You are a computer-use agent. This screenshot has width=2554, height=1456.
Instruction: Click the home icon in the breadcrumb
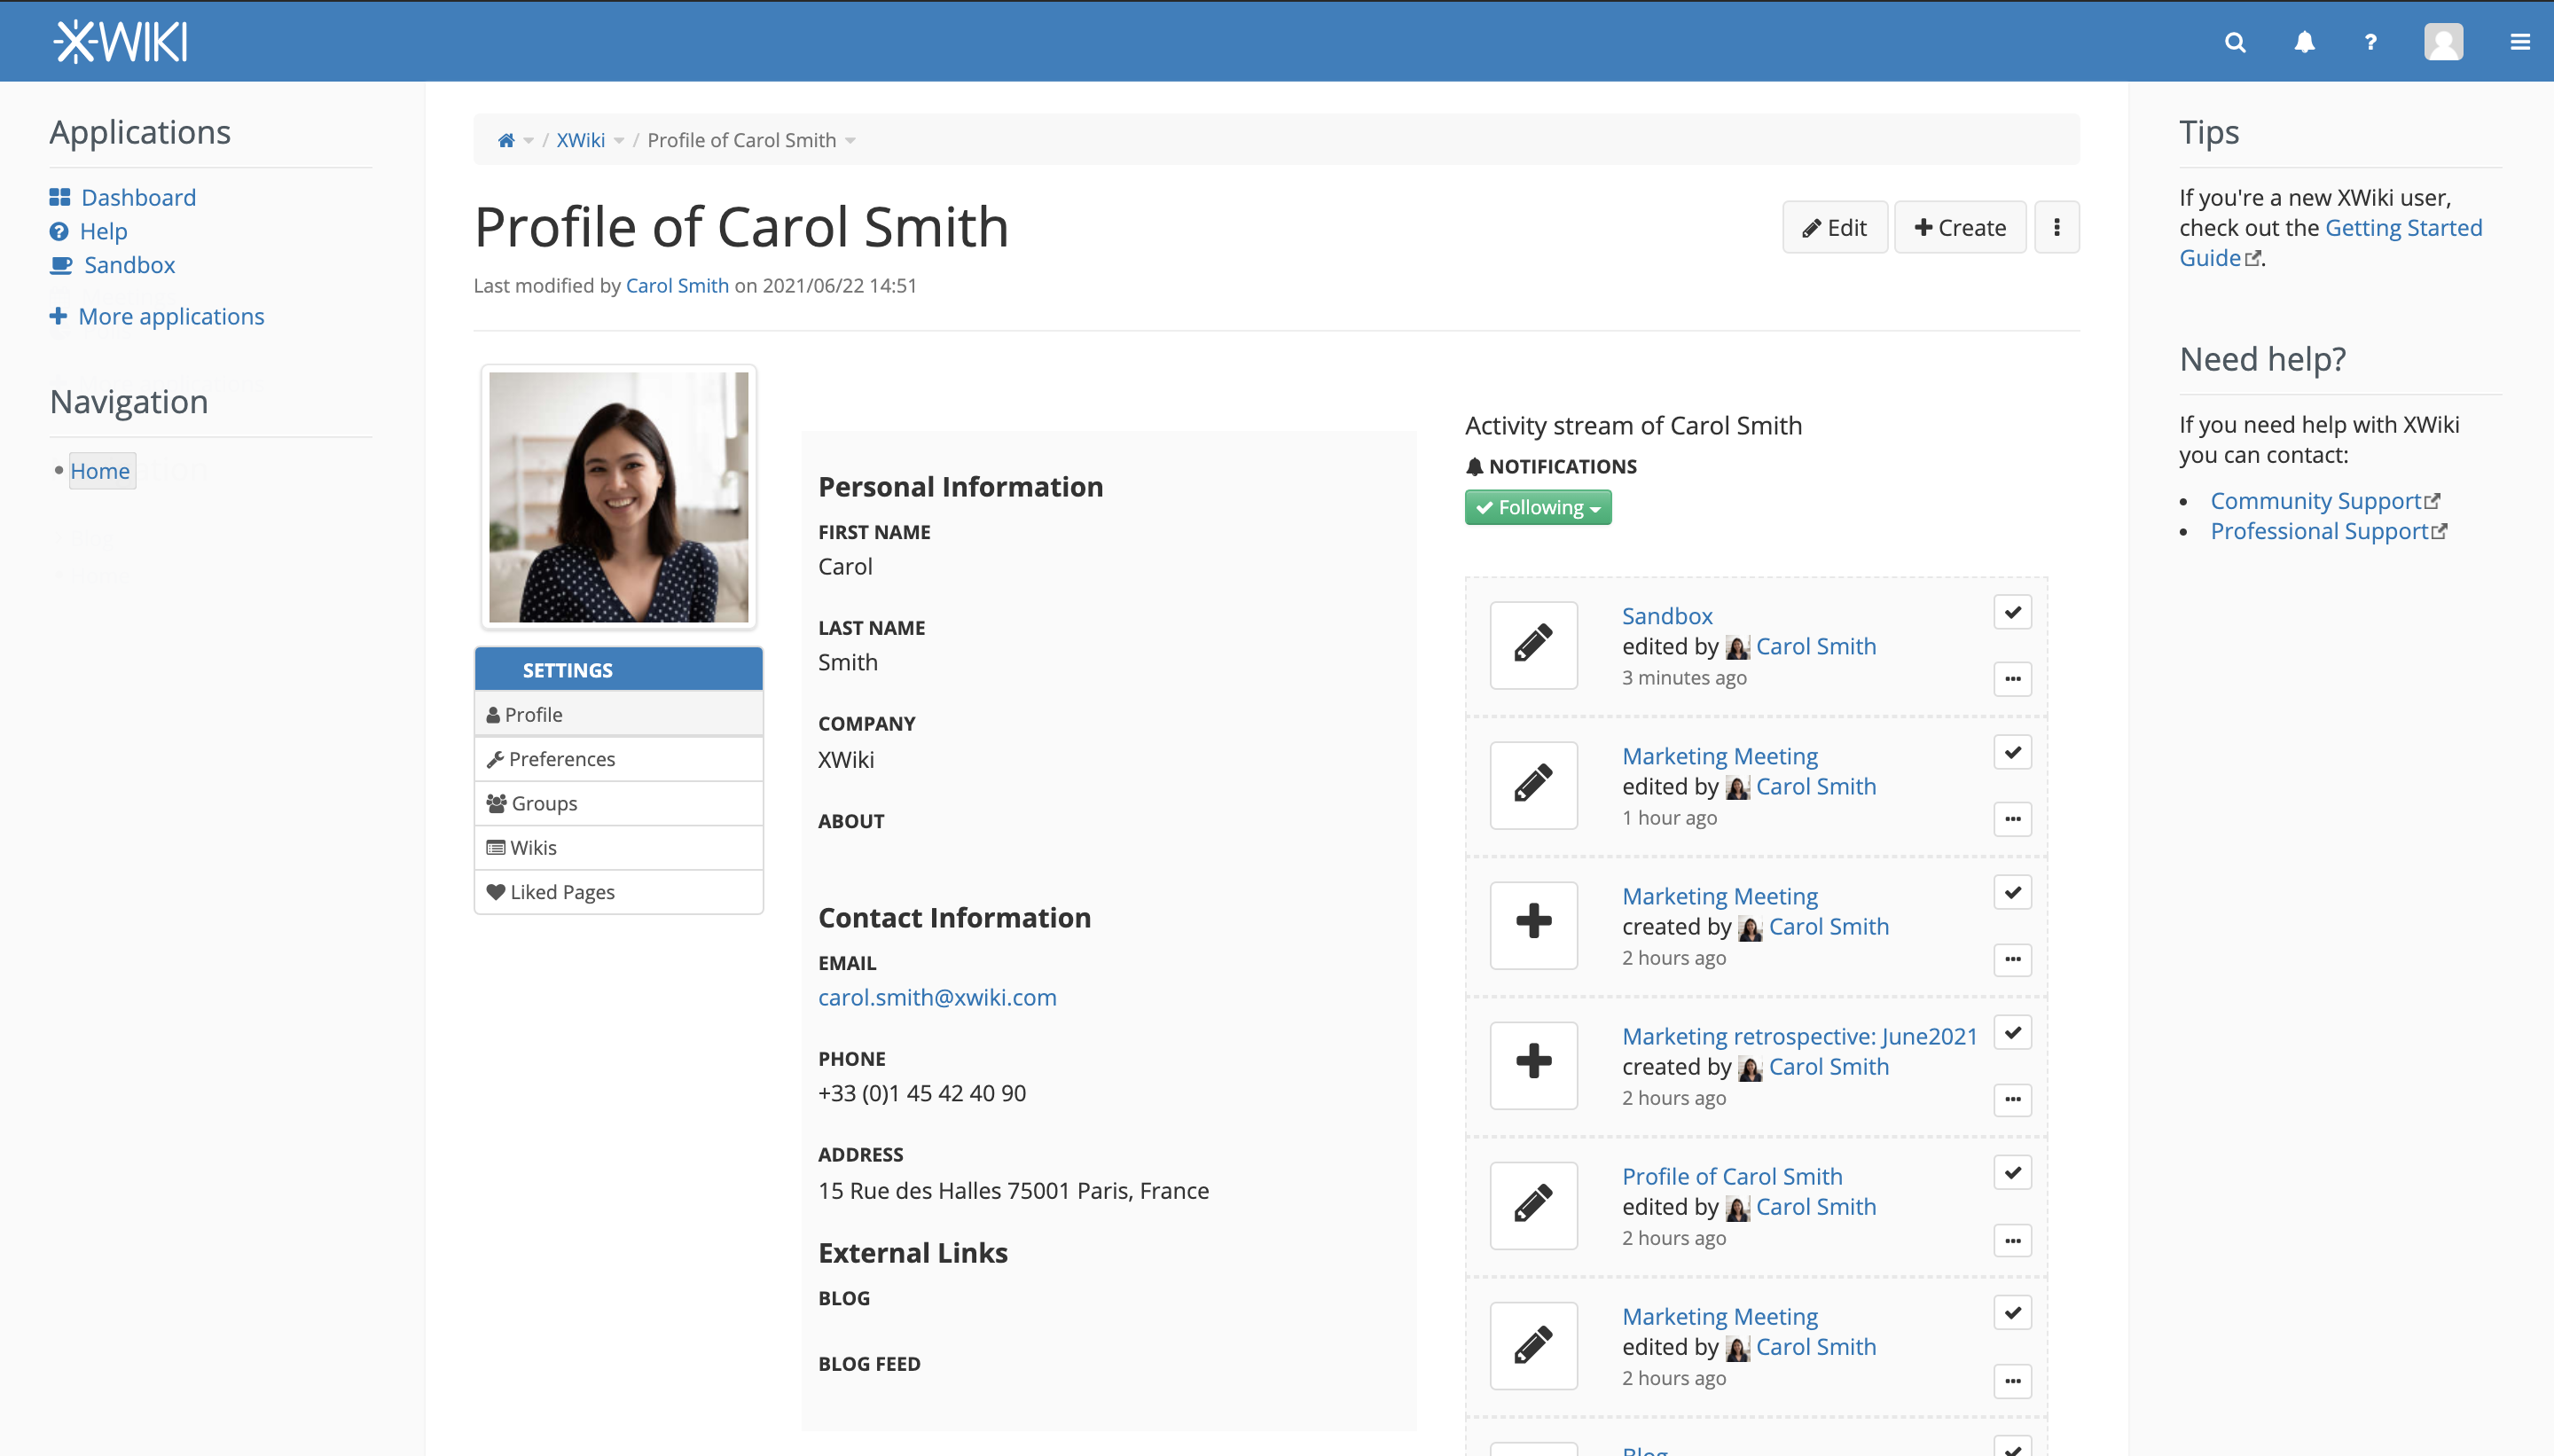pos(506,140)
